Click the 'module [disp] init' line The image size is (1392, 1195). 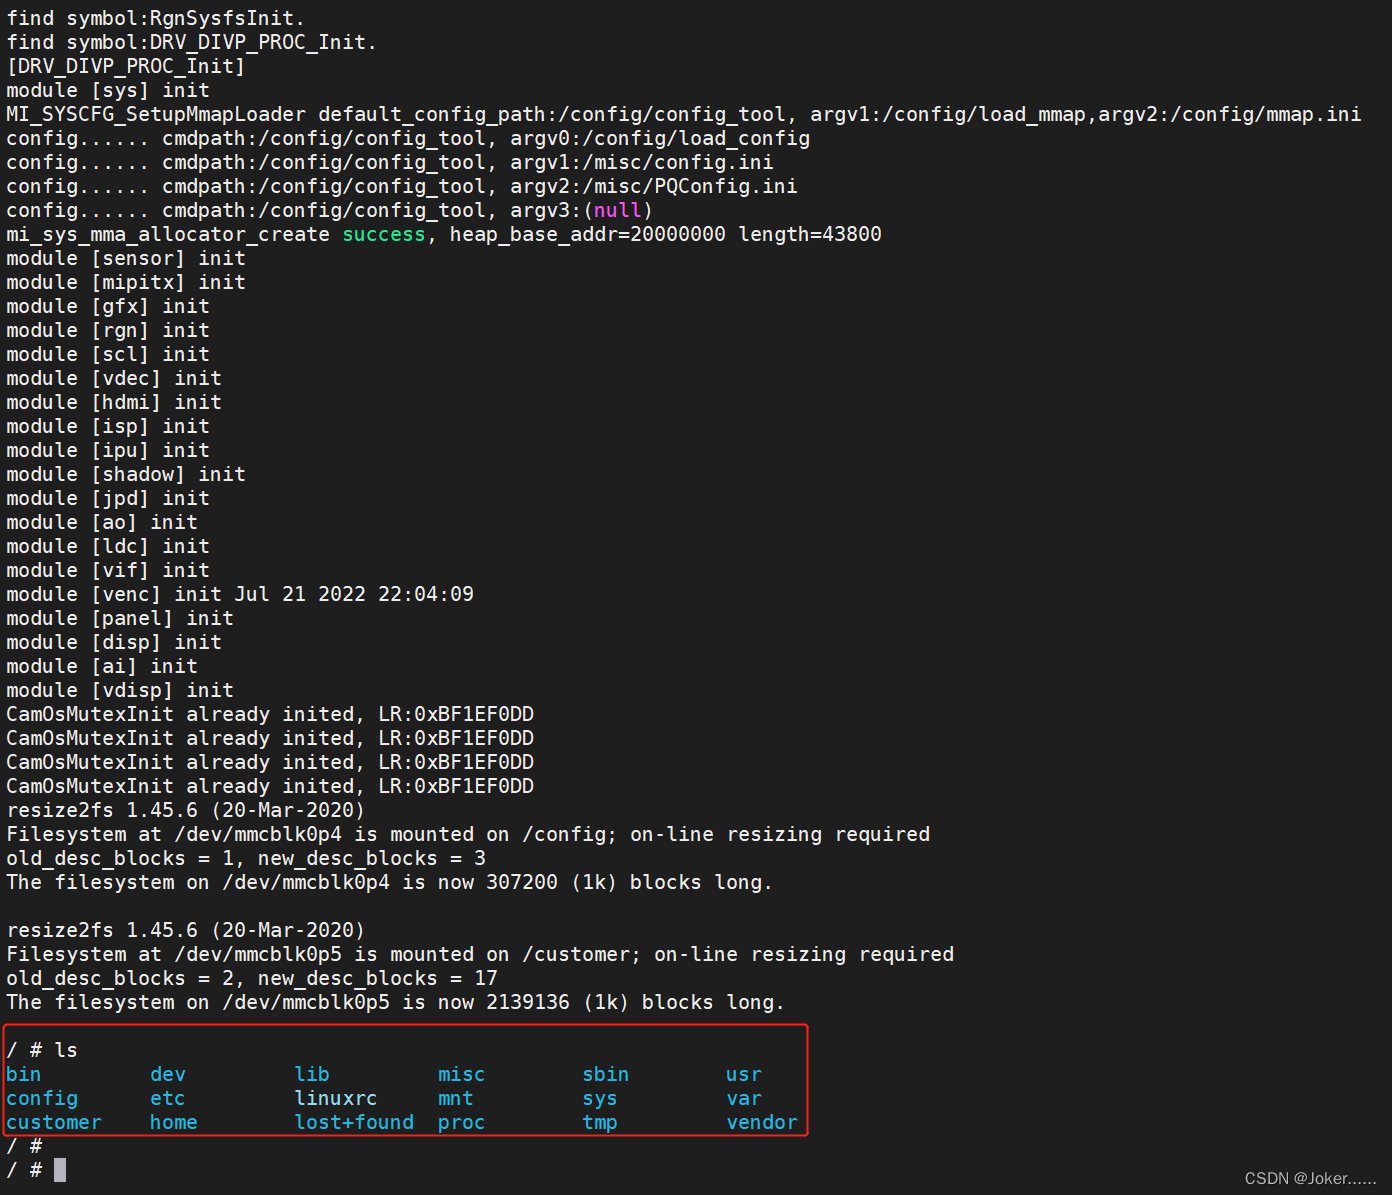tap(114, 642)
